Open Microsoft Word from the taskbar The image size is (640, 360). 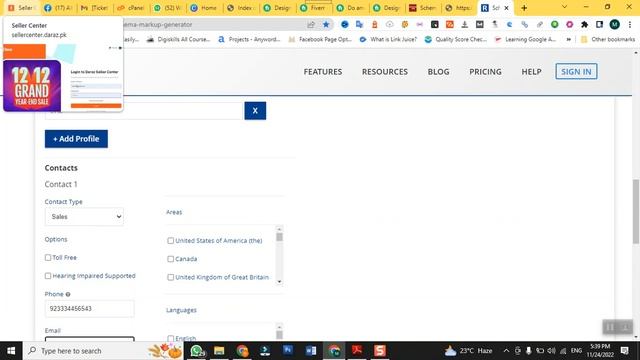pyautogui.click(x=311, y=351)
